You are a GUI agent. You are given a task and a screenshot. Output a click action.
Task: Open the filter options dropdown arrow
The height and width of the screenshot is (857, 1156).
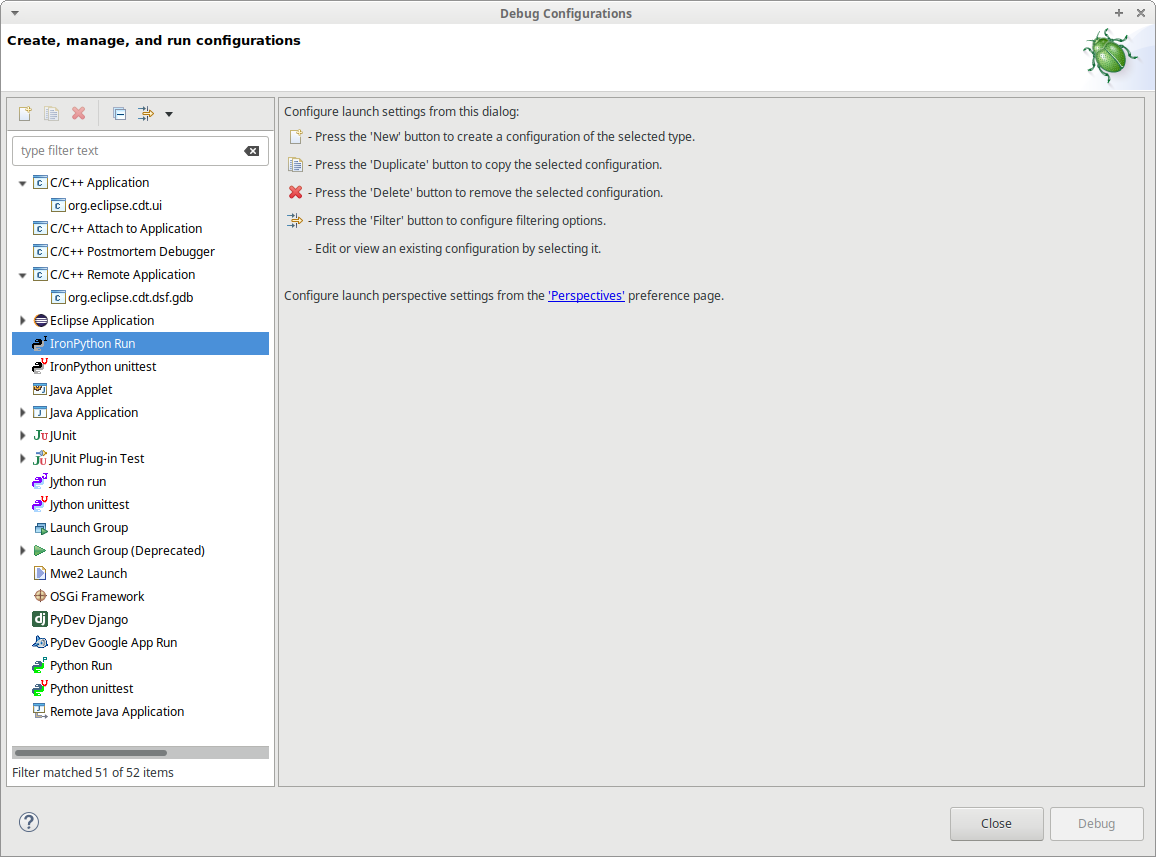tap(169, 114)
